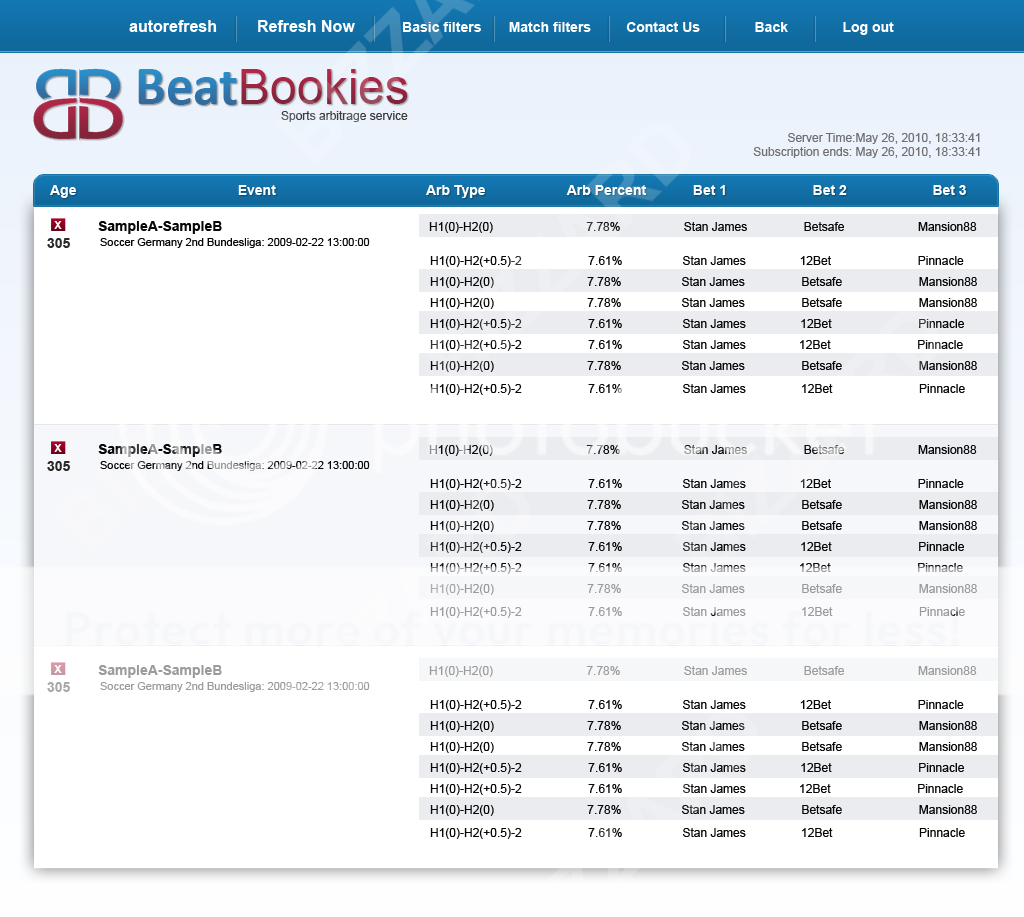Screen dimensions: 1024x917
Task: Click the age value 305 of the first event
Action: coord(58,243)
